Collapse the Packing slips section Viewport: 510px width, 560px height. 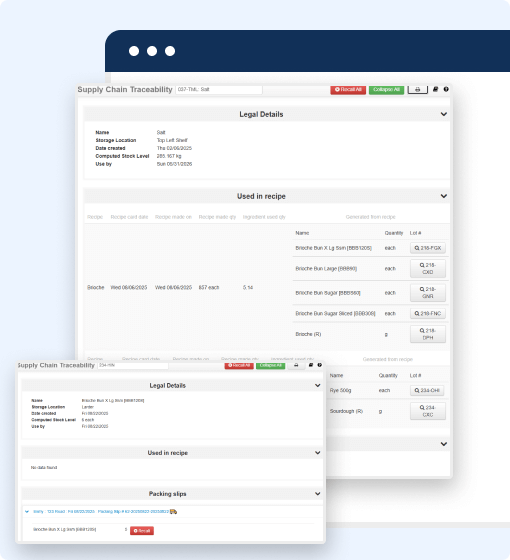point(317,494)
